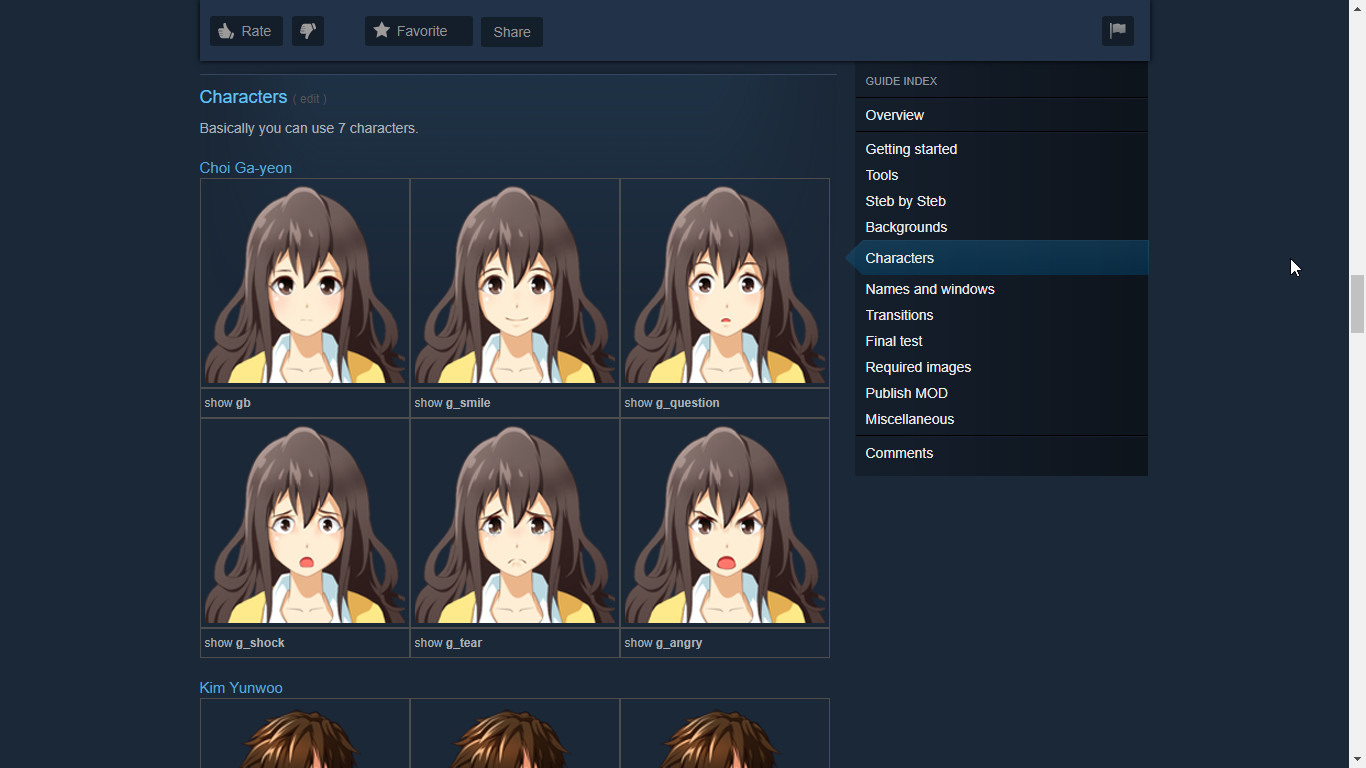
Task: Jump to the Tools section
Action: (x=882, y=175)
